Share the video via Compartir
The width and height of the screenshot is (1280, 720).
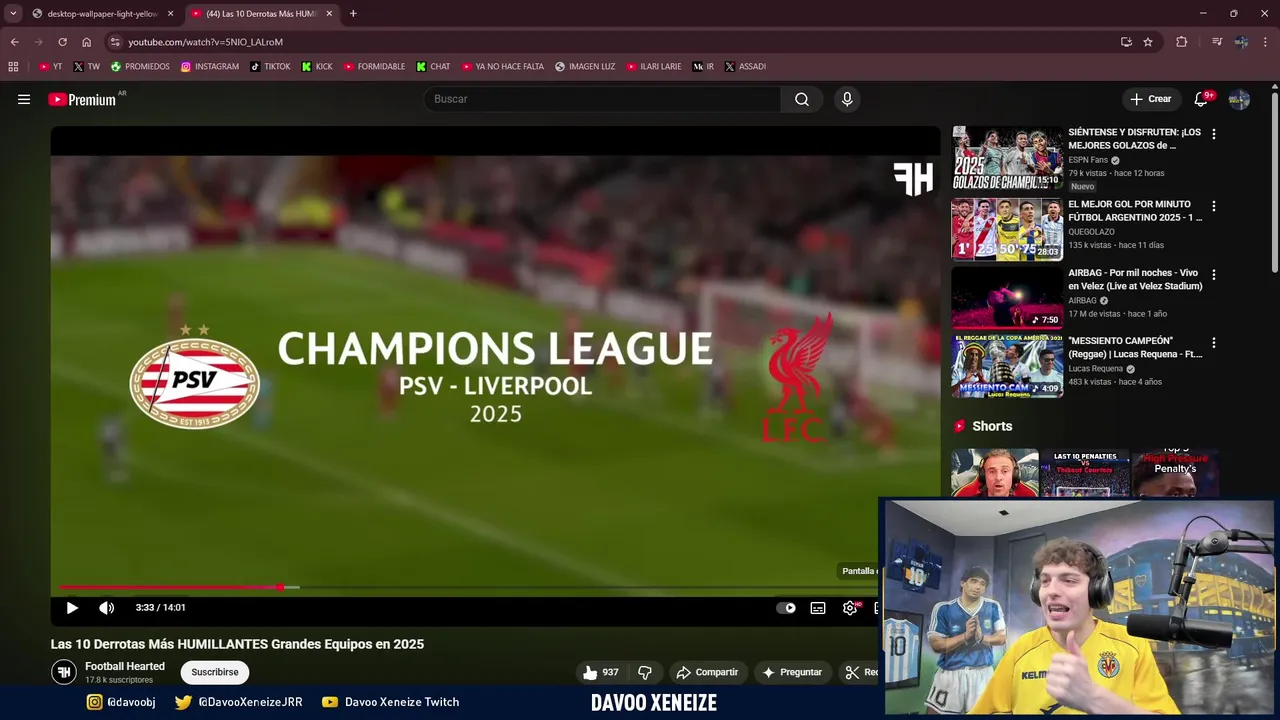(x=707, y=672)
